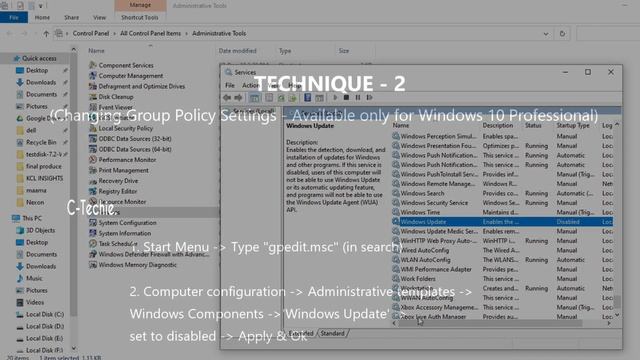The height and width of the screenshot is (360, 640).
Task: Click the Restart Service icon
Action: (x=369, y=98)
